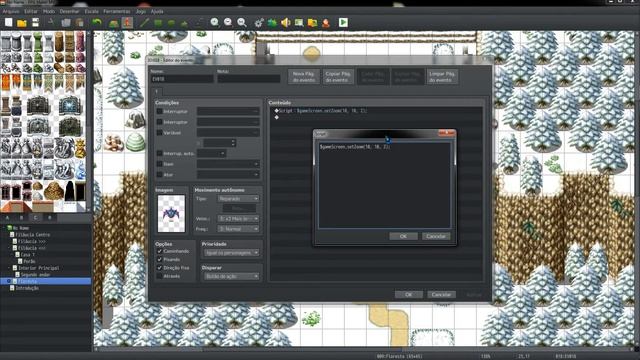
Task: Open the Desenhar menu
Action: [x=69, y=11]
